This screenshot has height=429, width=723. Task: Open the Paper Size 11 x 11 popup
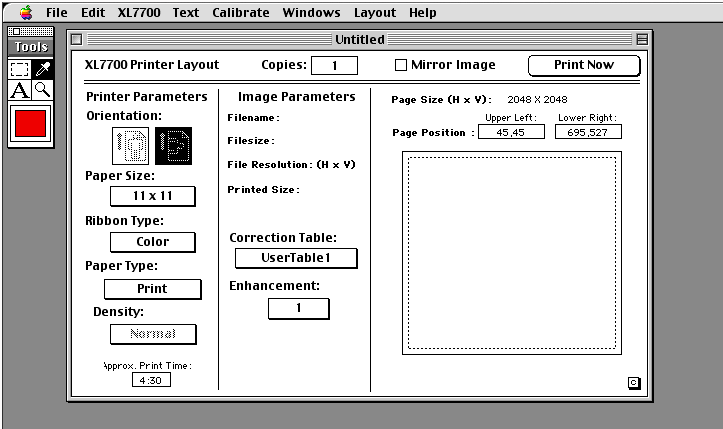tap(153, 196)
